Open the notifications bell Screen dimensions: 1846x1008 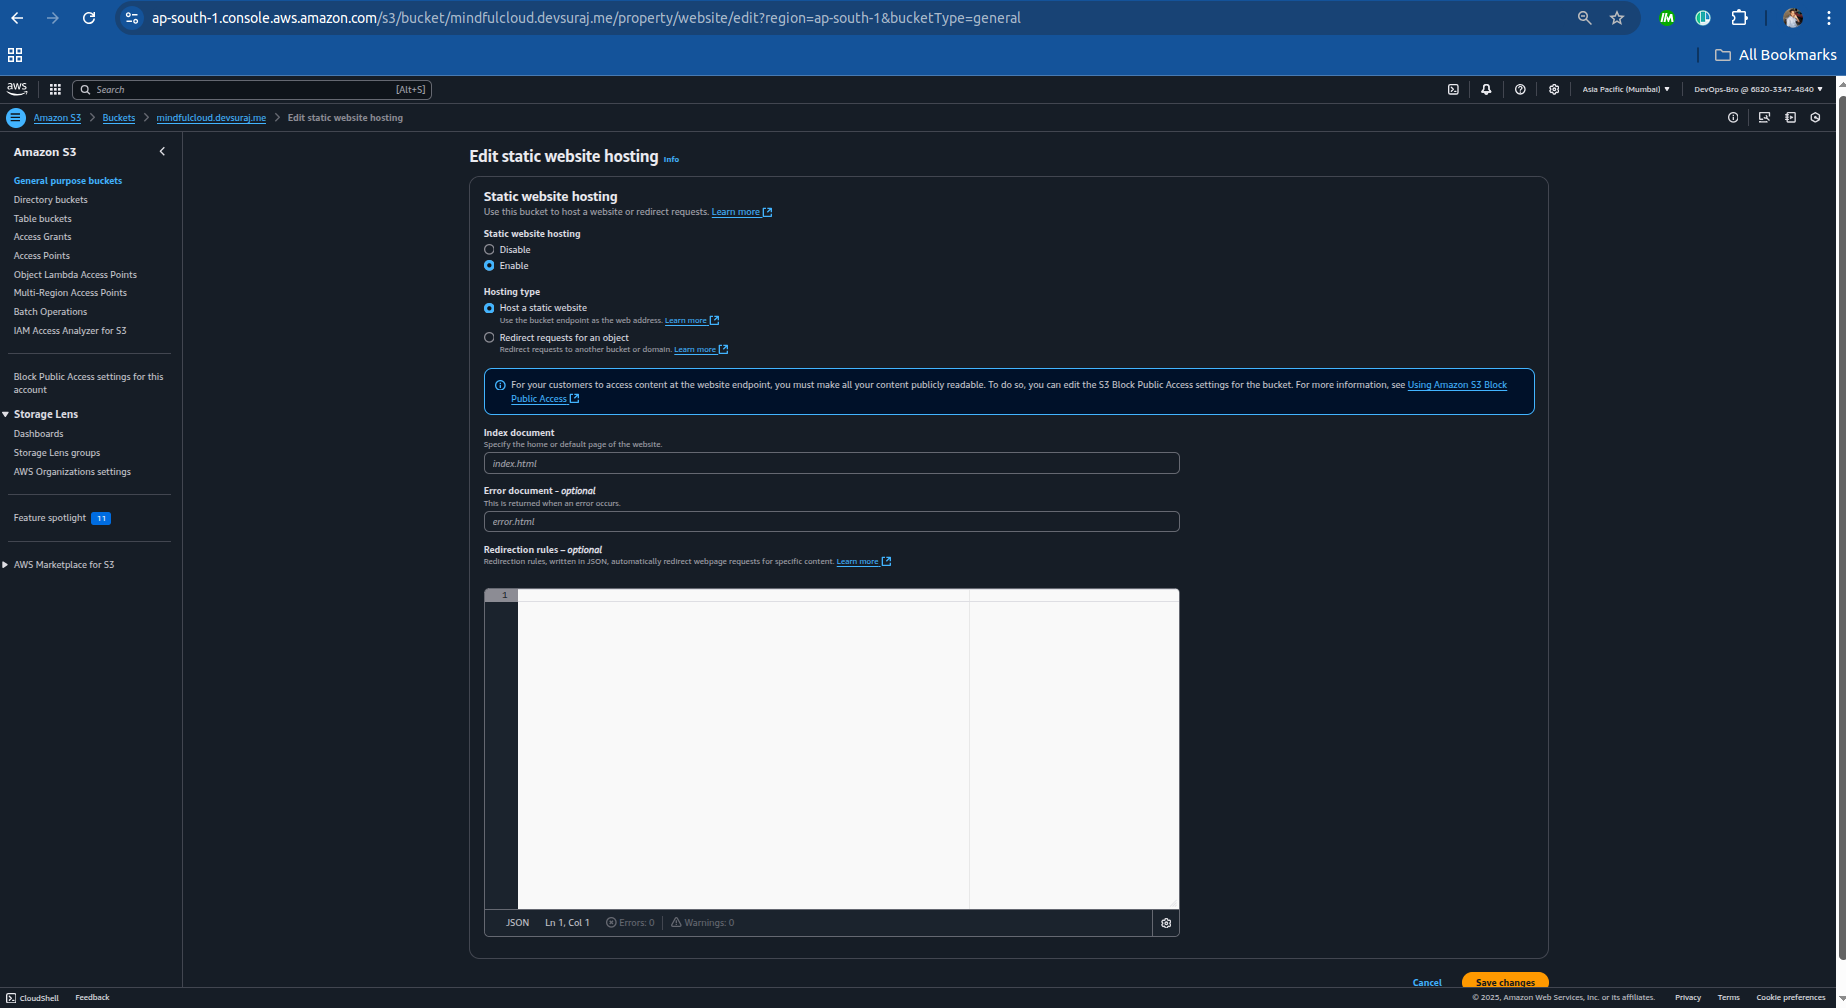1486,89
